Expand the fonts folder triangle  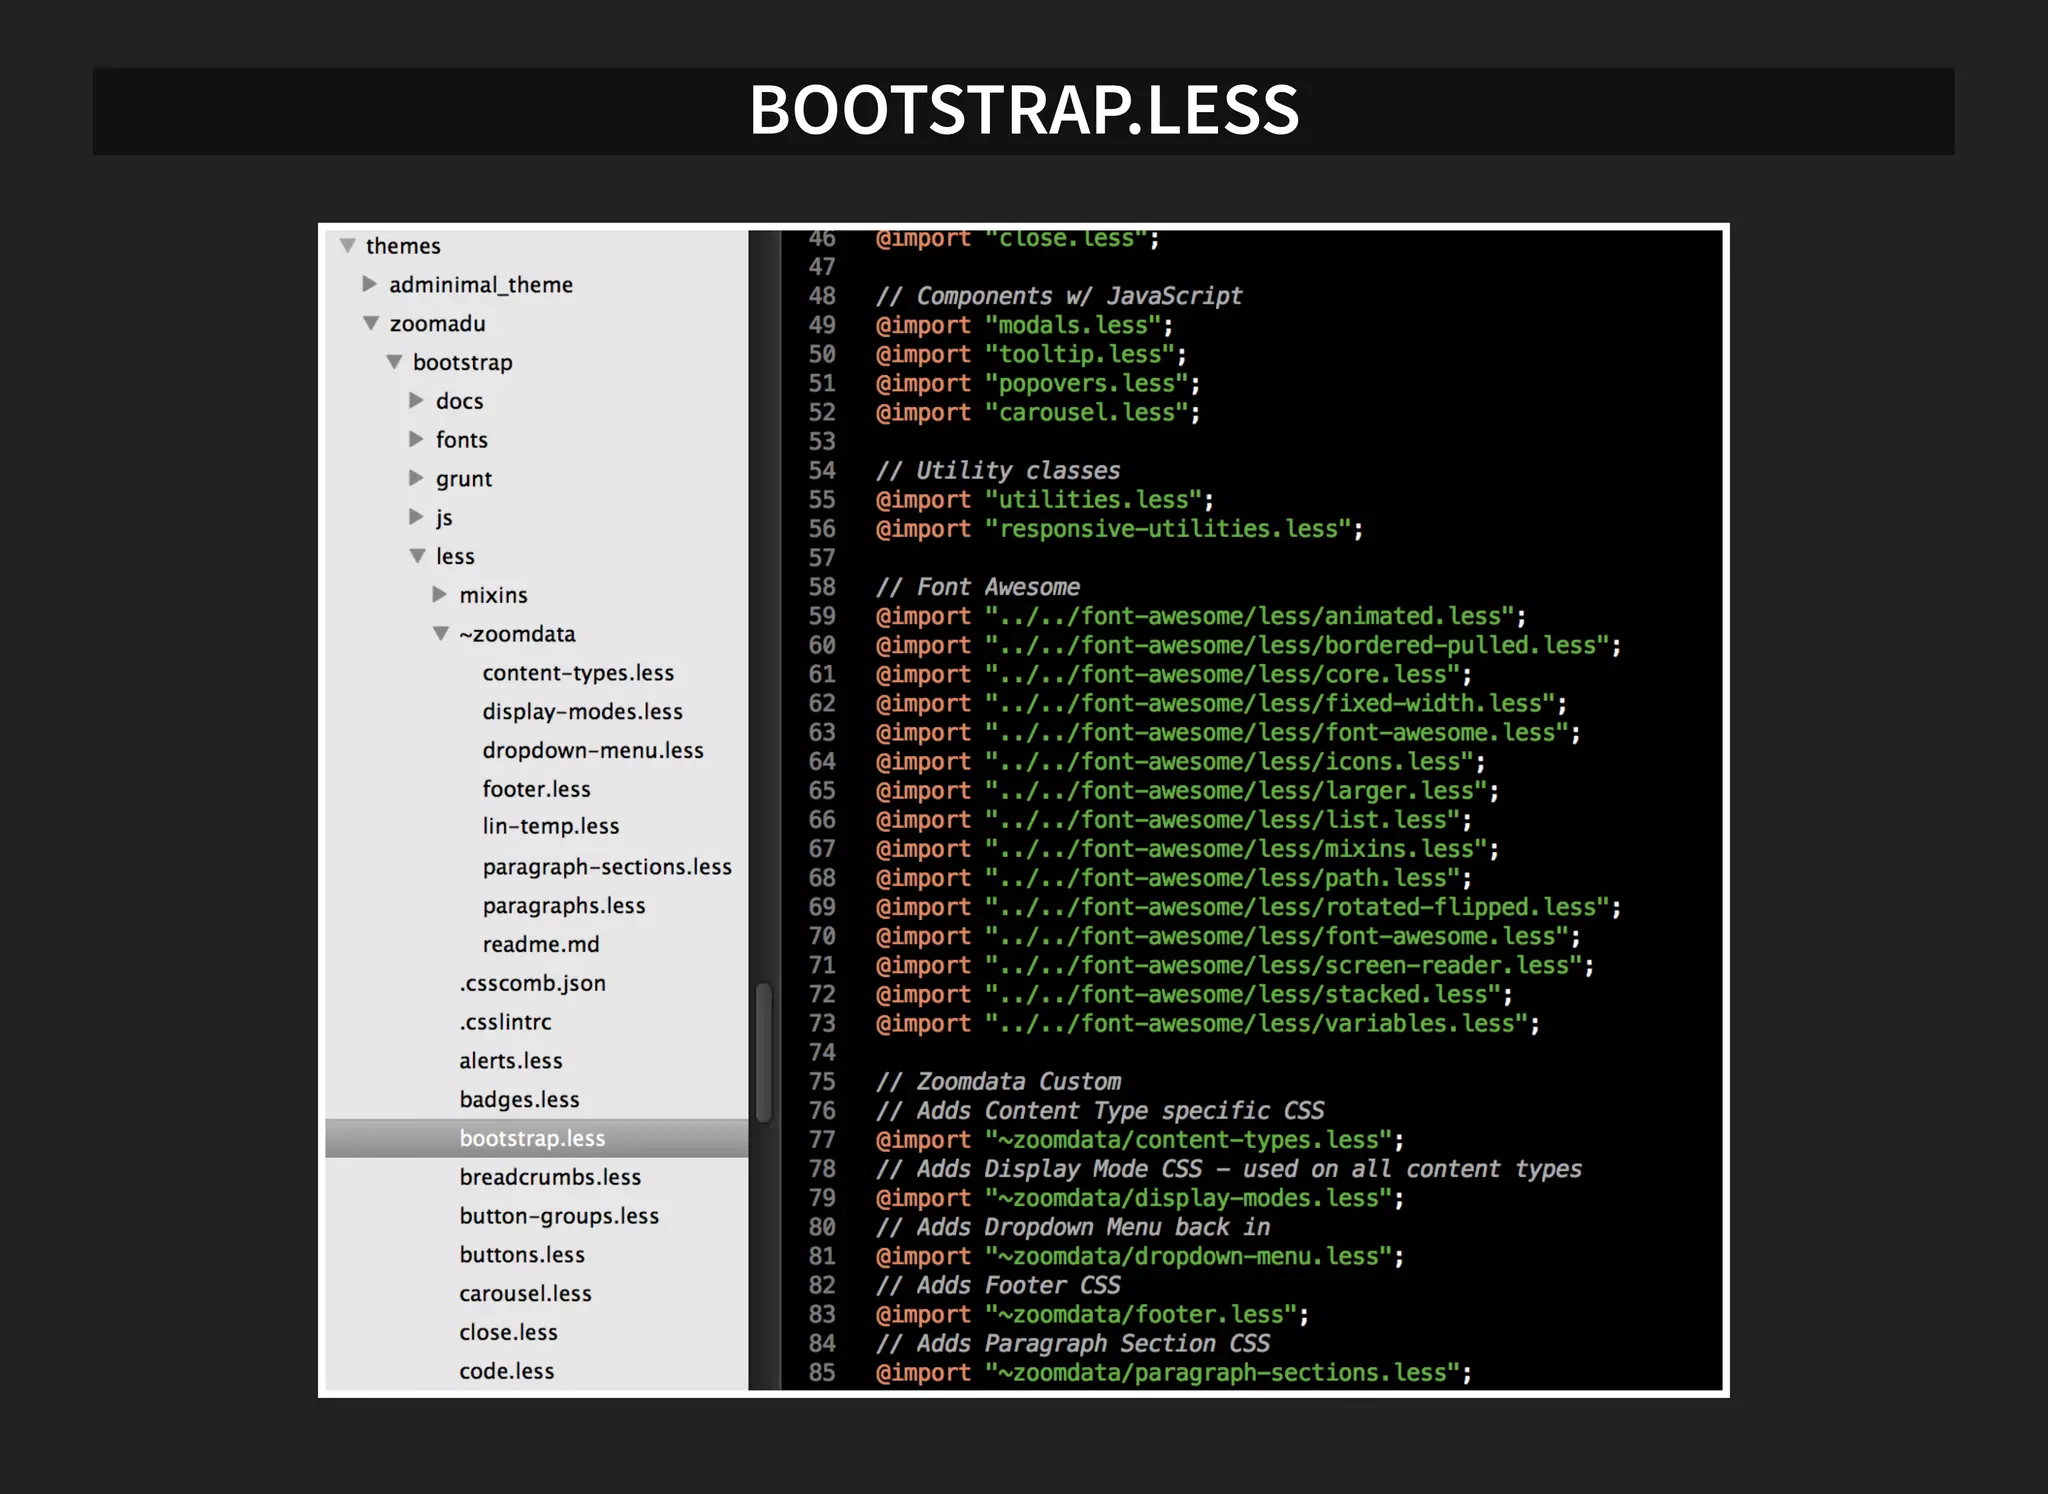point(416,439)
